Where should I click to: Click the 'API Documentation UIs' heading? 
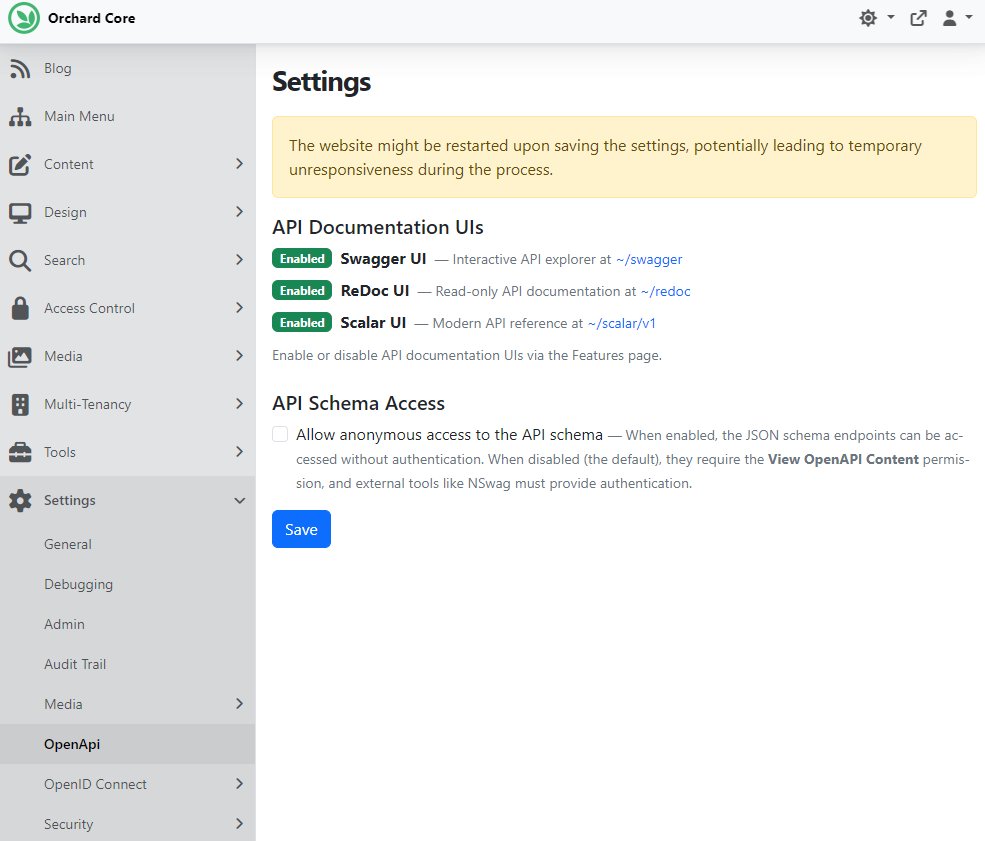pyautogui.click(x=378, y=227)
